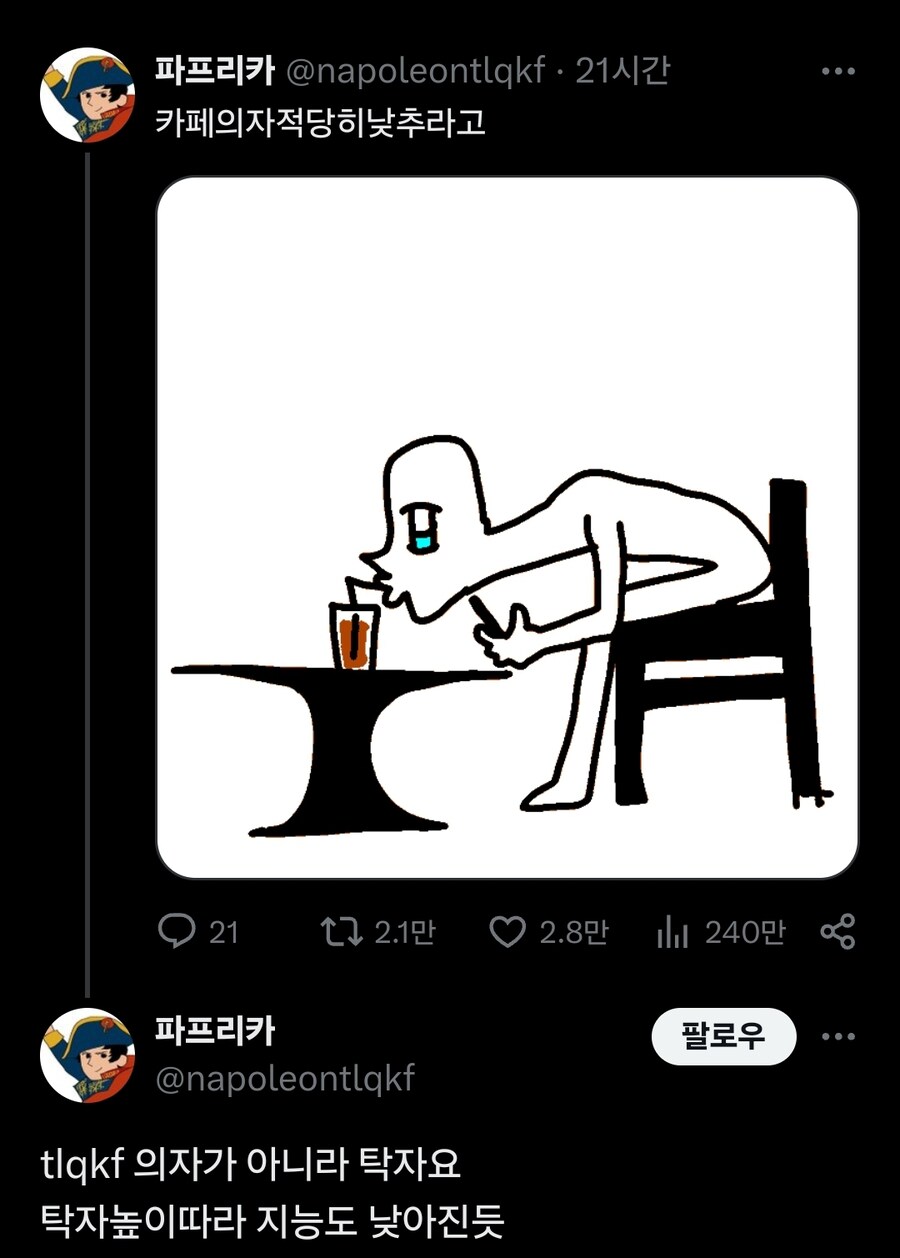Tap the share icon under the tweet
The width and height of the screenshot is (900, 1258).
click(837, 932)
